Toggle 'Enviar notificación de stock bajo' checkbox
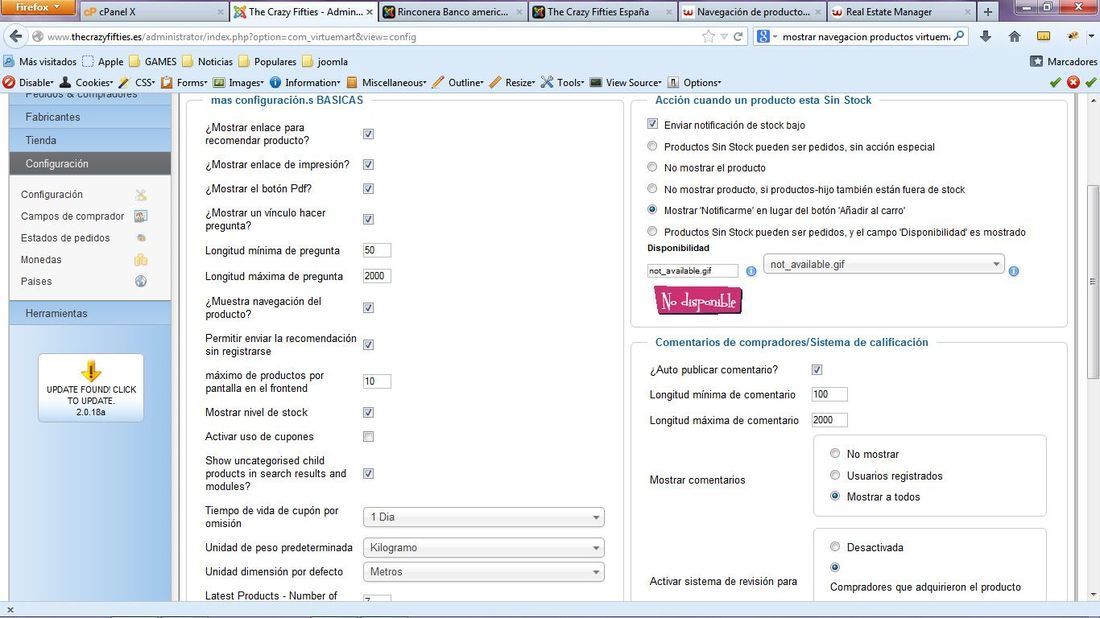Screen dimensions: 1100x618 tap(652, 124)
